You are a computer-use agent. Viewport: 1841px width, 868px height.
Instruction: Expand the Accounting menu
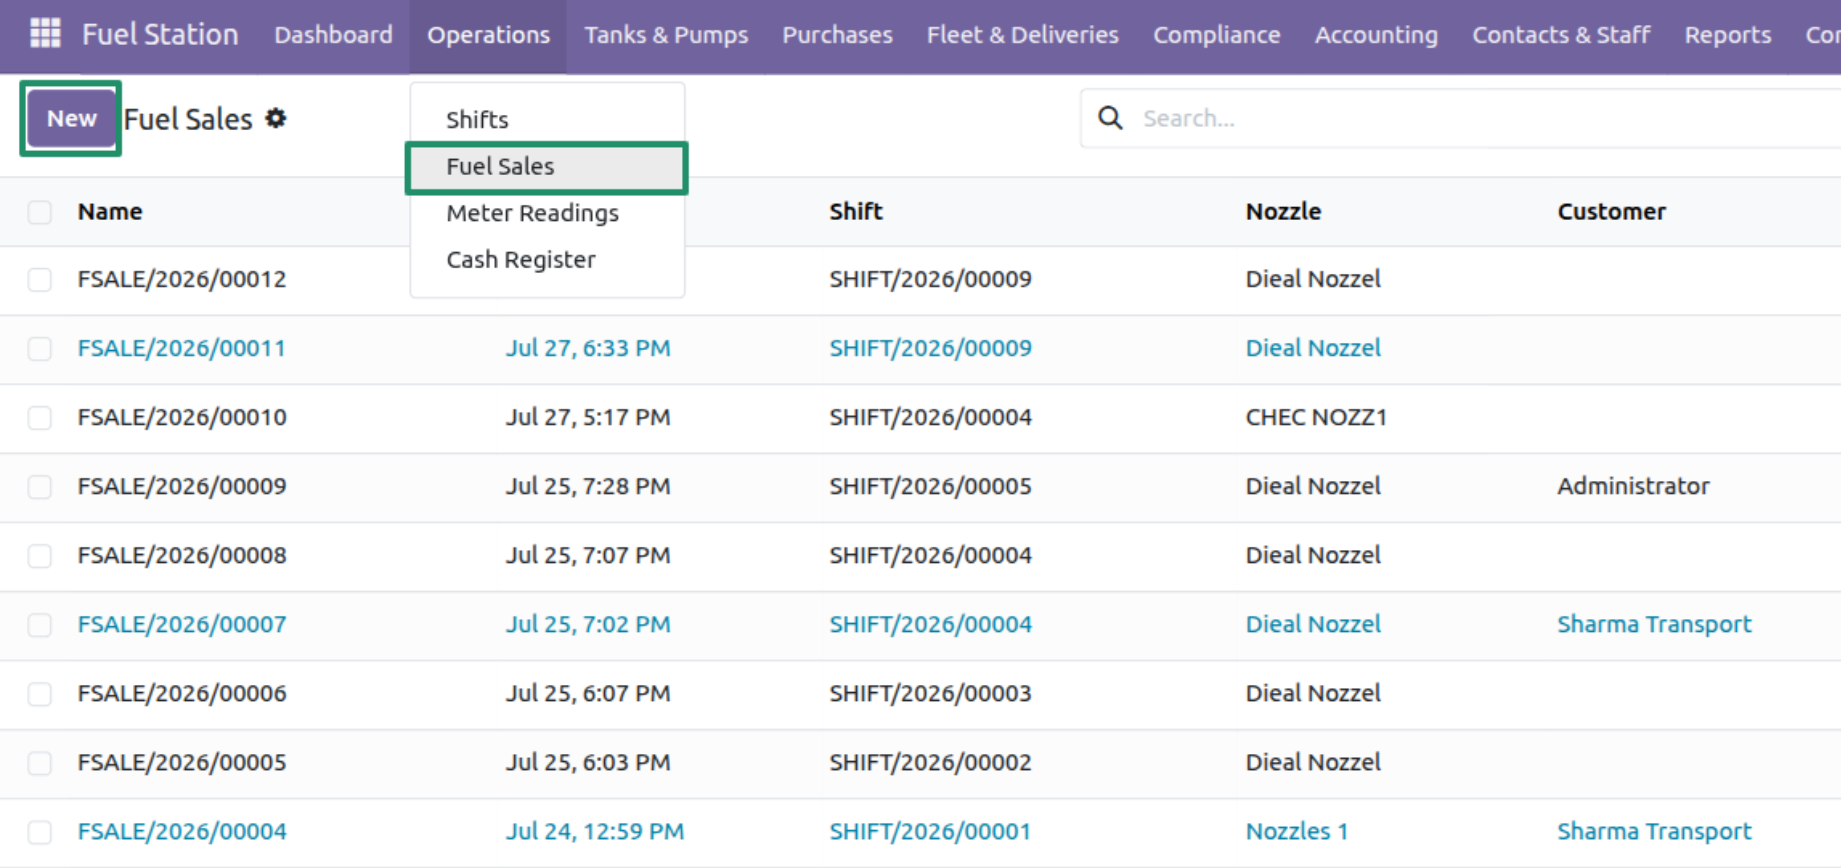click(x=1376, y=35)
